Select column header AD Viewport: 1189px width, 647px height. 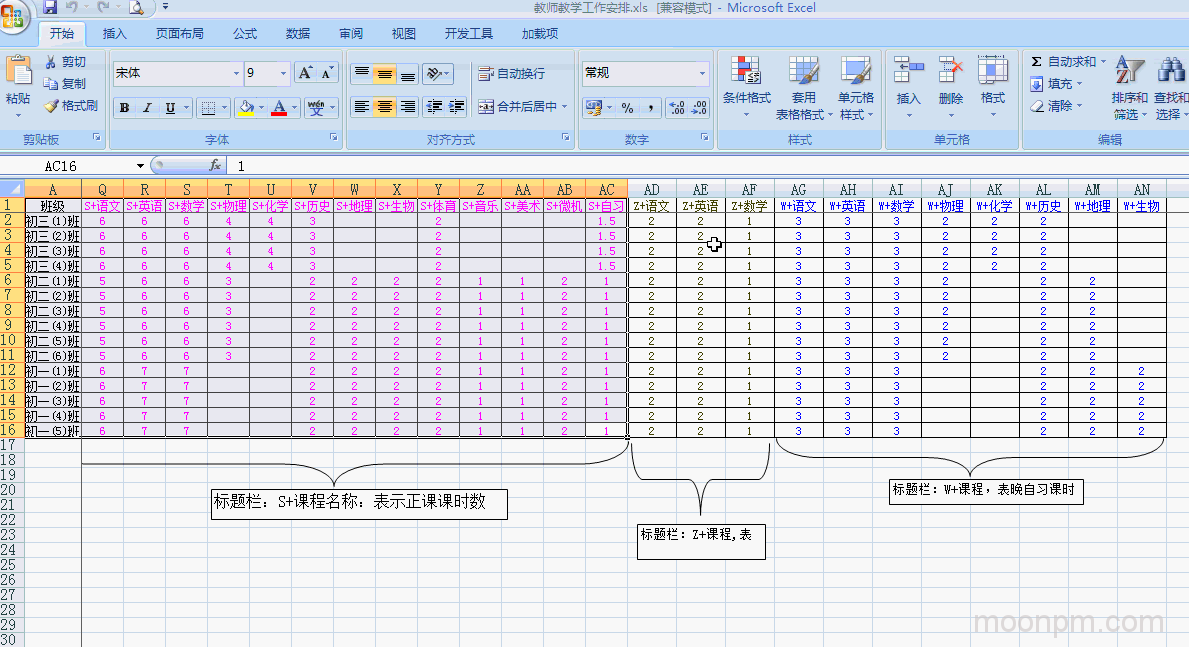pyautogui.click(x=652, y=190)
